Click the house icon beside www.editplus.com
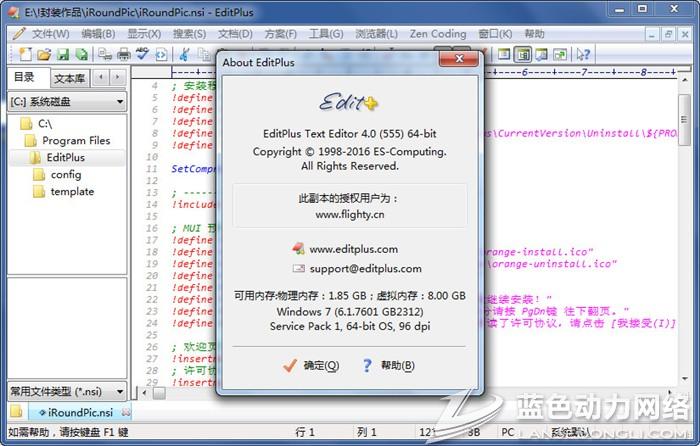The height and width of the screenshot is (446, 700). [x=298, y=248]
